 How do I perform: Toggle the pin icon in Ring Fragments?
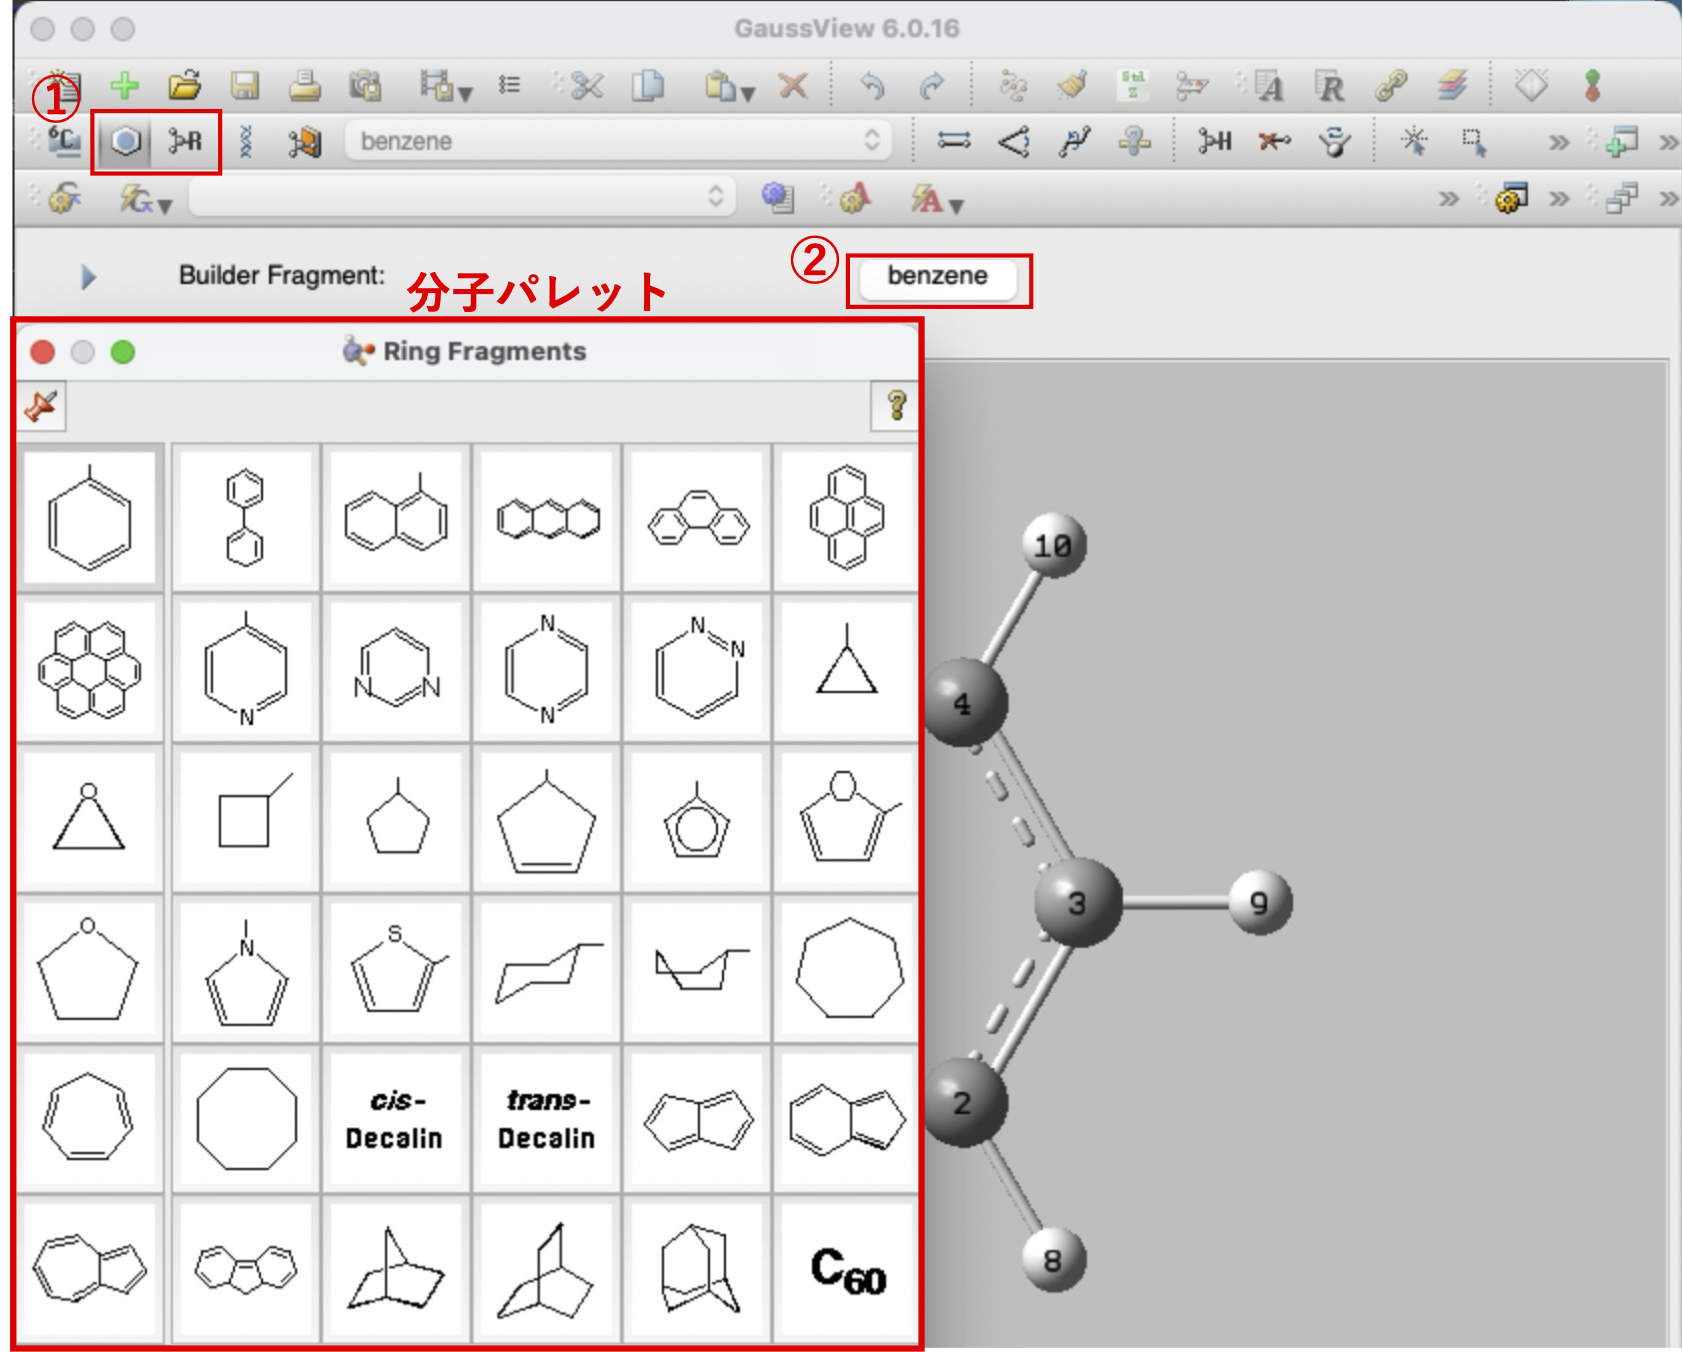pyautogui.click(x=42, y=406)
